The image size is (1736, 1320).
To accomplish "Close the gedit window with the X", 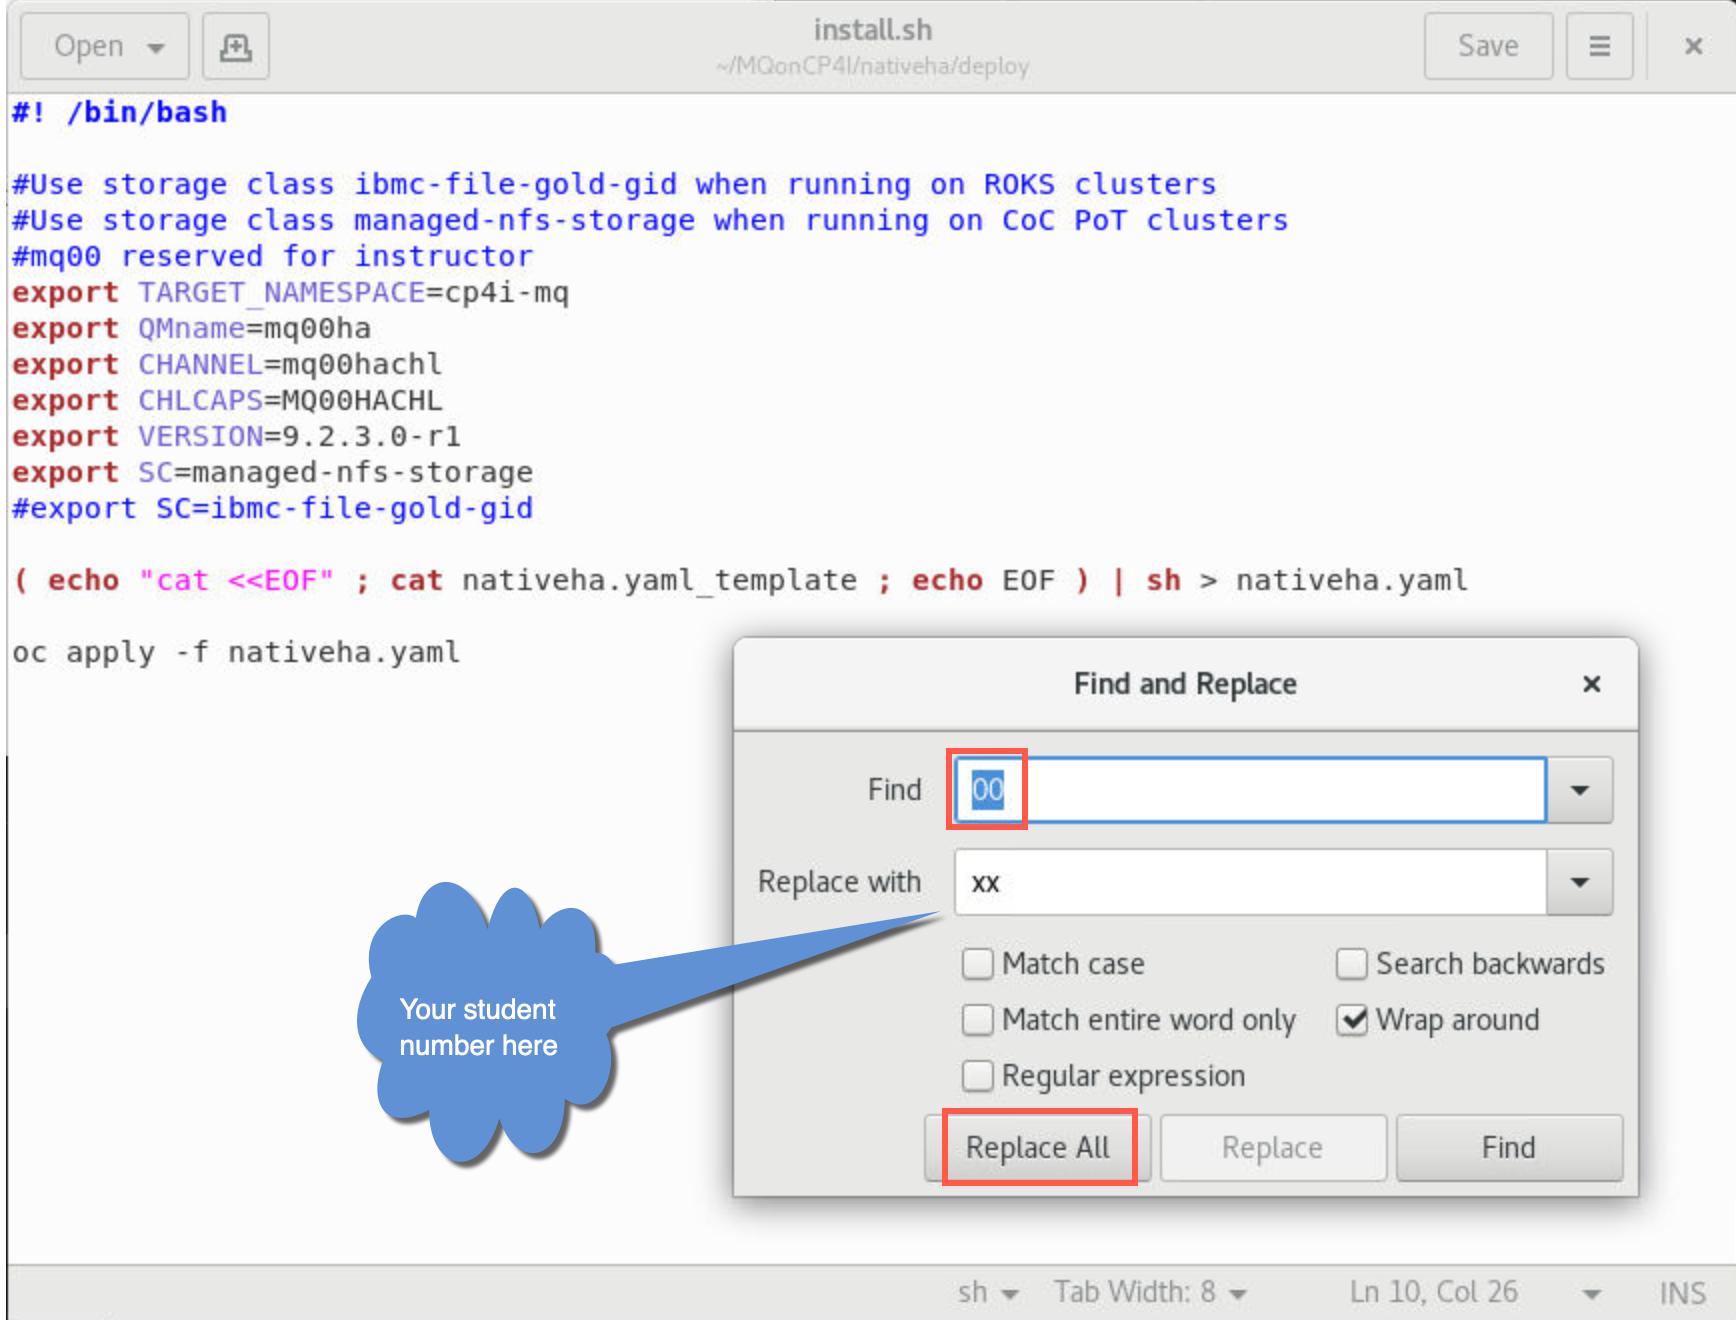I will 1693,46.
